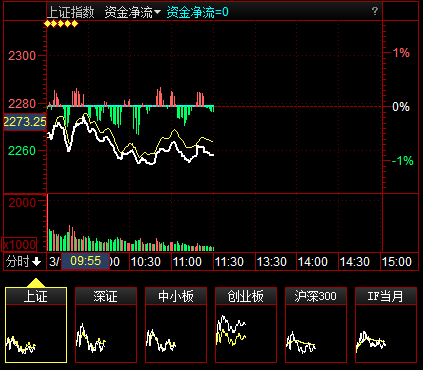Click the 上证指数 title label
The width and height of the screenshot is (423, 370).
coord(71,12)
